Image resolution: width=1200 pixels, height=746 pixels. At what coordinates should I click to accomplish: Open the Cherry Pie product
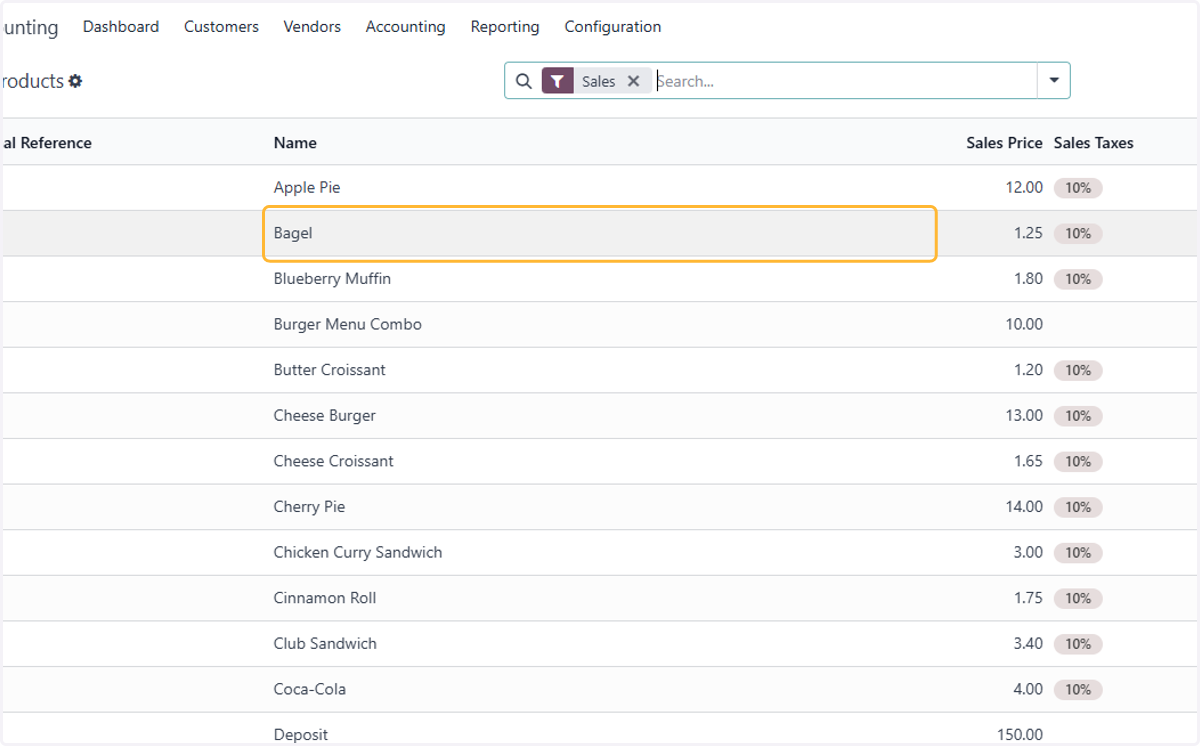pyautogui.click(x=309, y=507)
